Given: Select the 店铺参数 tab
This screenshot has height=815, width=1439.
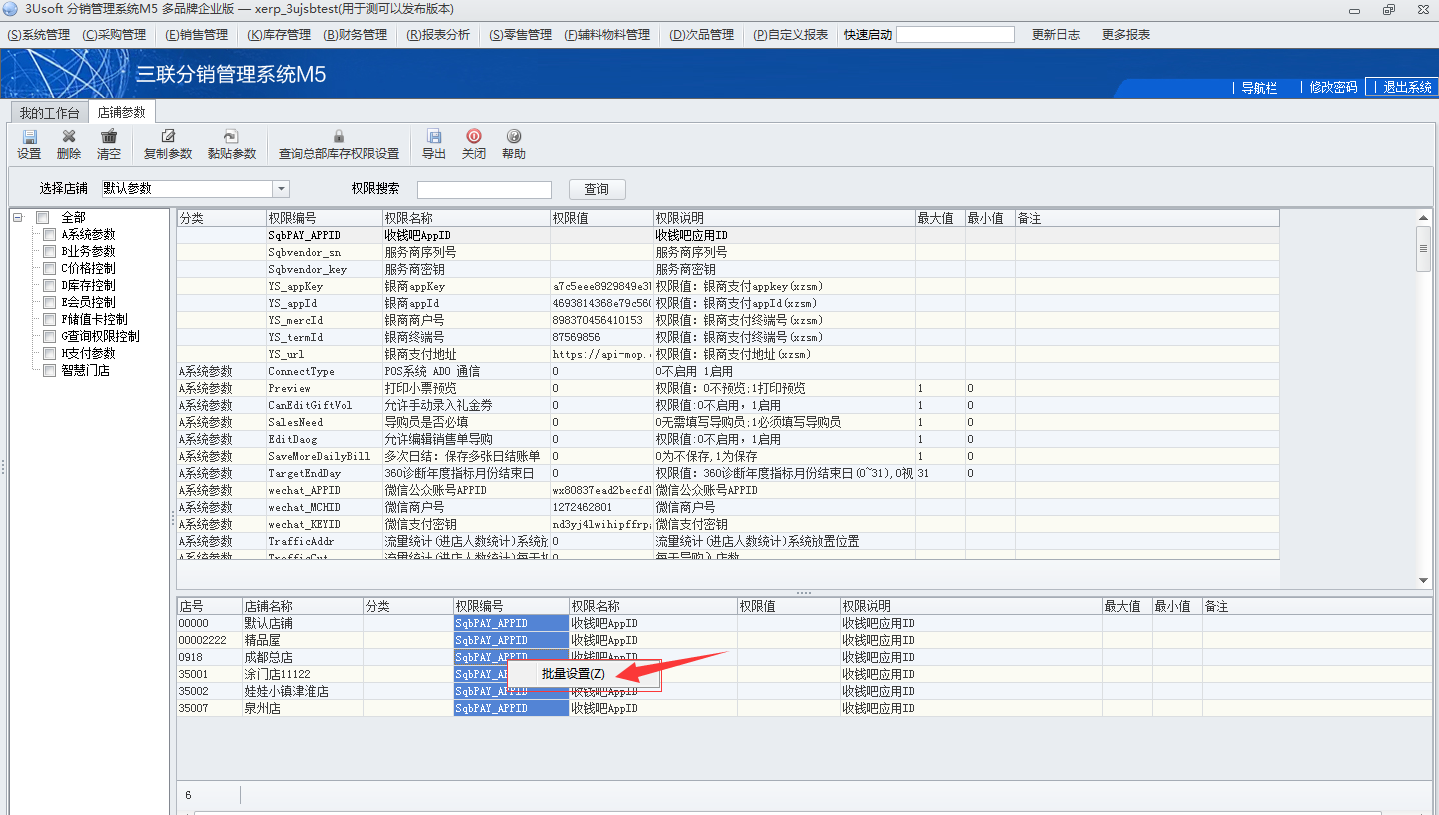Looking at the screenshot, I should coord(121,112).
